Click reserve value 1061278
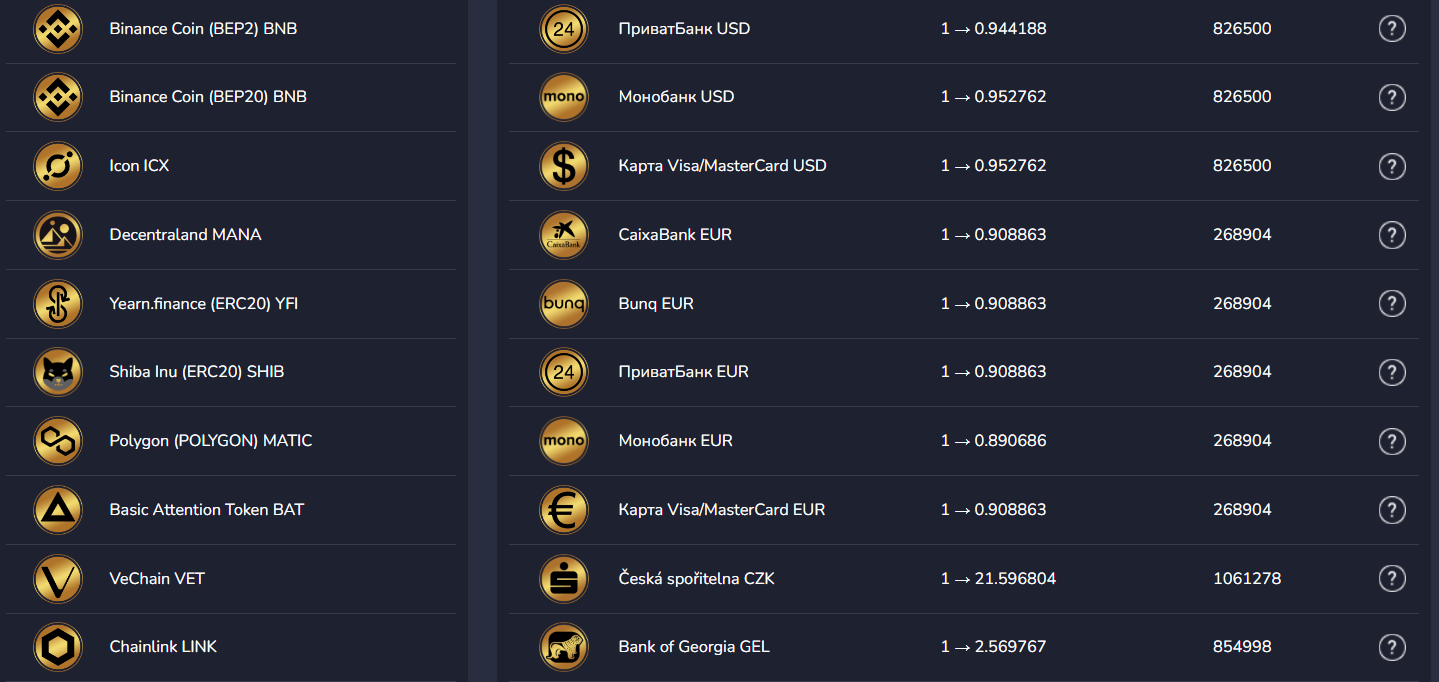1439x682 pixels. pyautogui.click(x=1247, y=578)
